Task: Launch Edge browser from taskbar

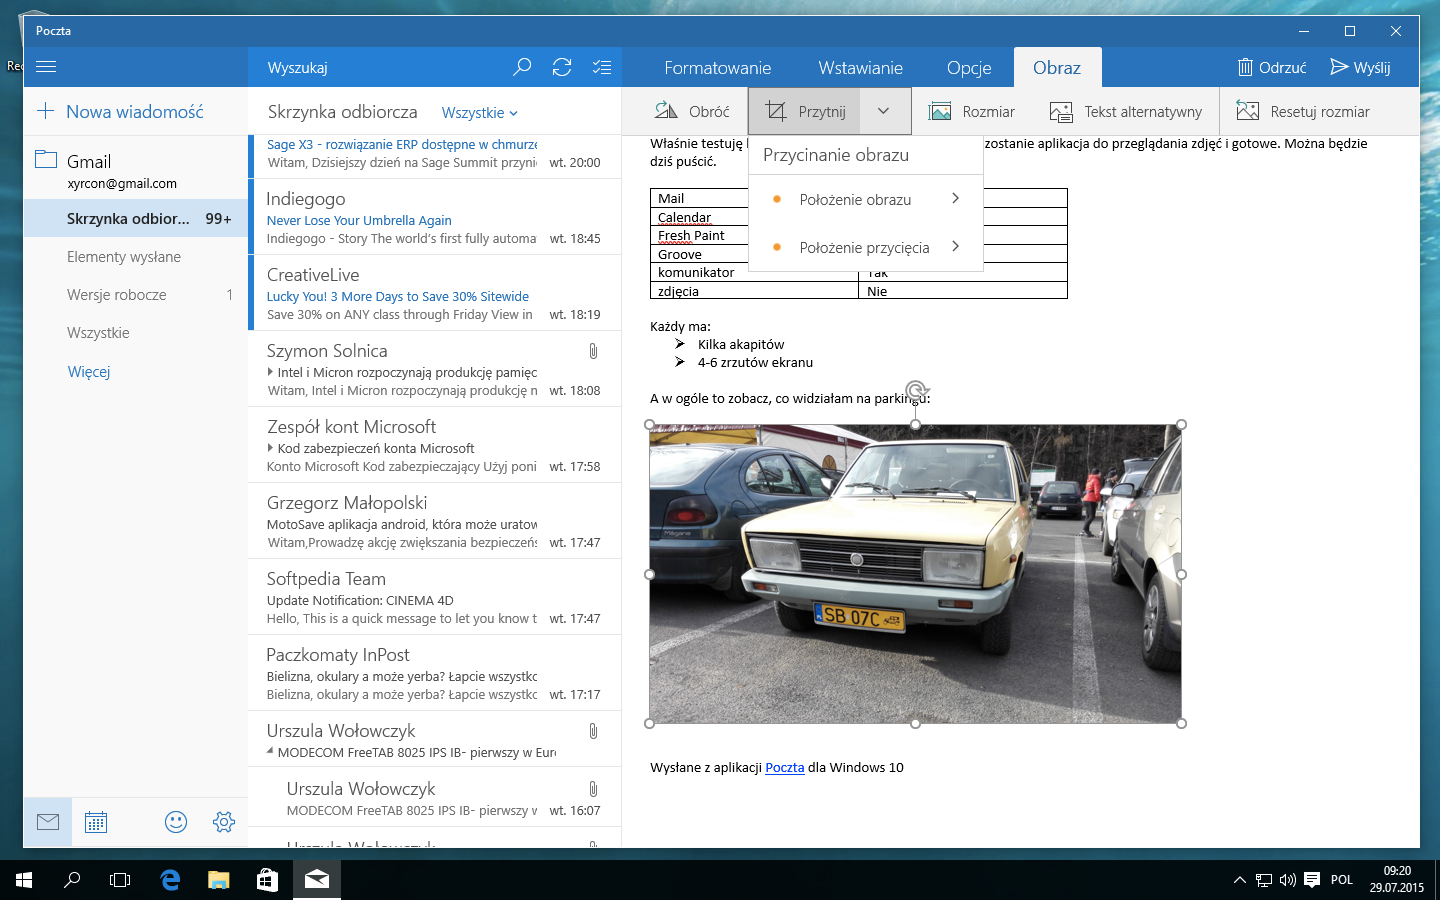Action: point(170,880)
